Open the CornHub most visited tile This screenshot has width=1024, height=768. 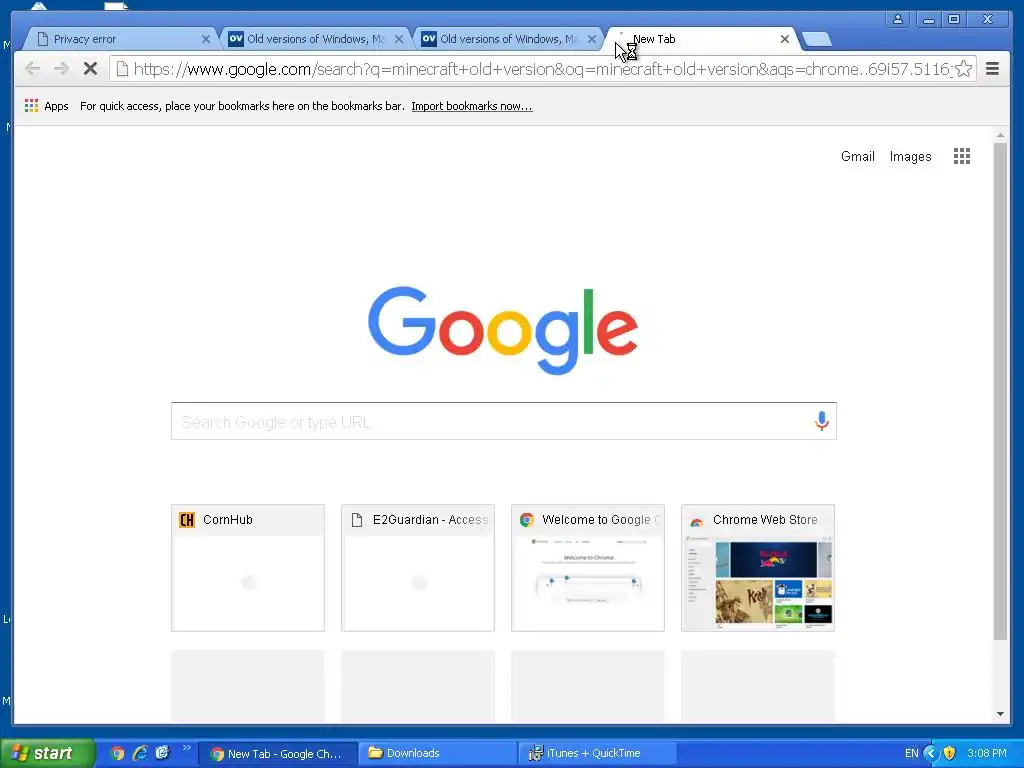click(x=248, y=568)
